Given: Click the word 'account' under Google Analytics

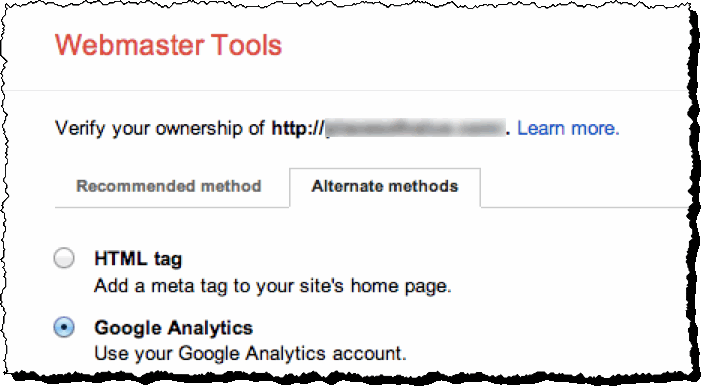Looking at the screenshot, I should pyautogui.click(x=369, y=353).
